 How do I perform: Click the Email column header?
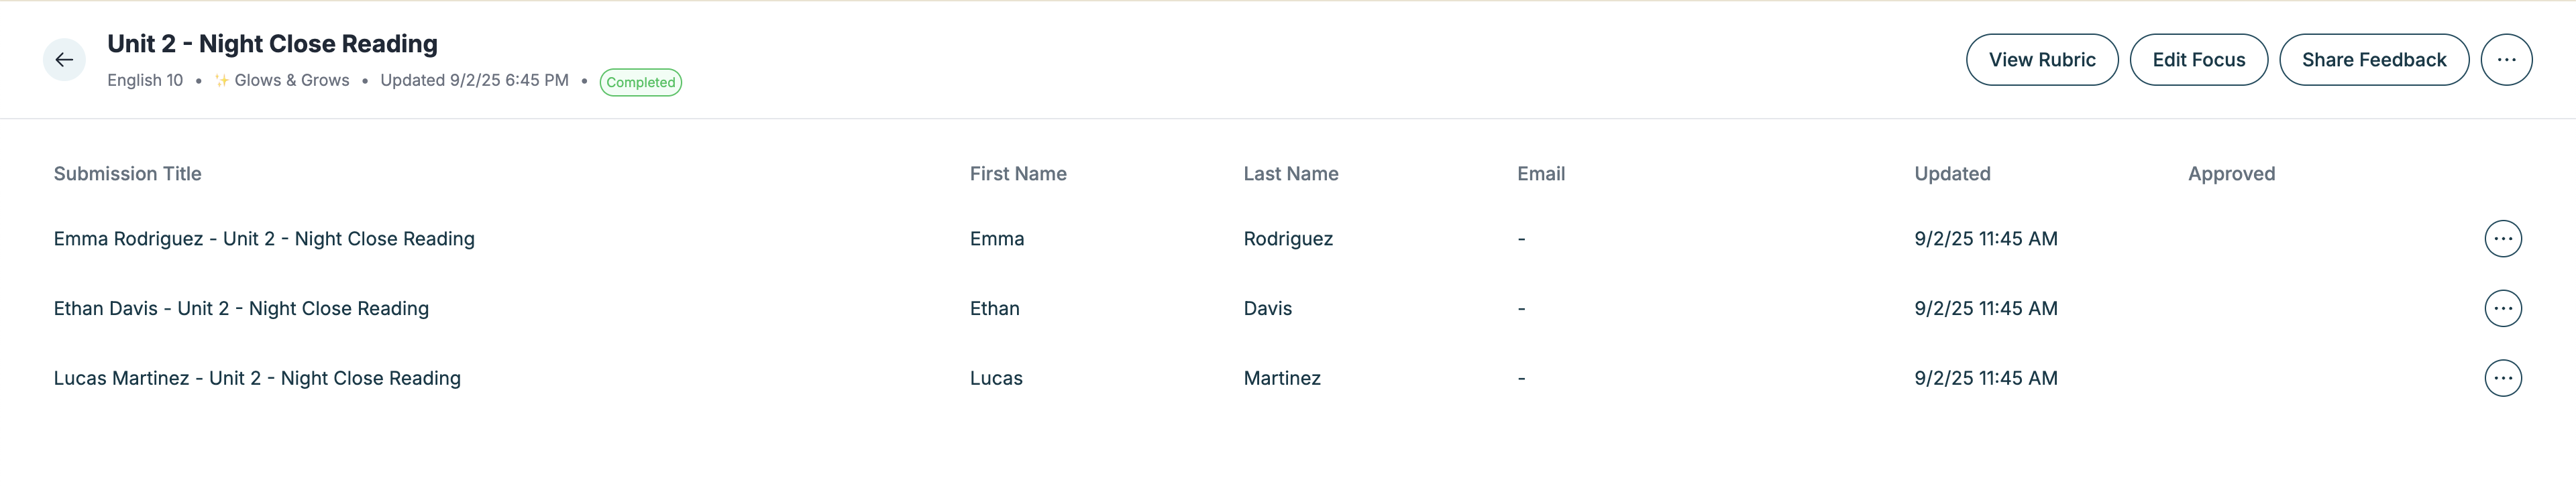1540,174
